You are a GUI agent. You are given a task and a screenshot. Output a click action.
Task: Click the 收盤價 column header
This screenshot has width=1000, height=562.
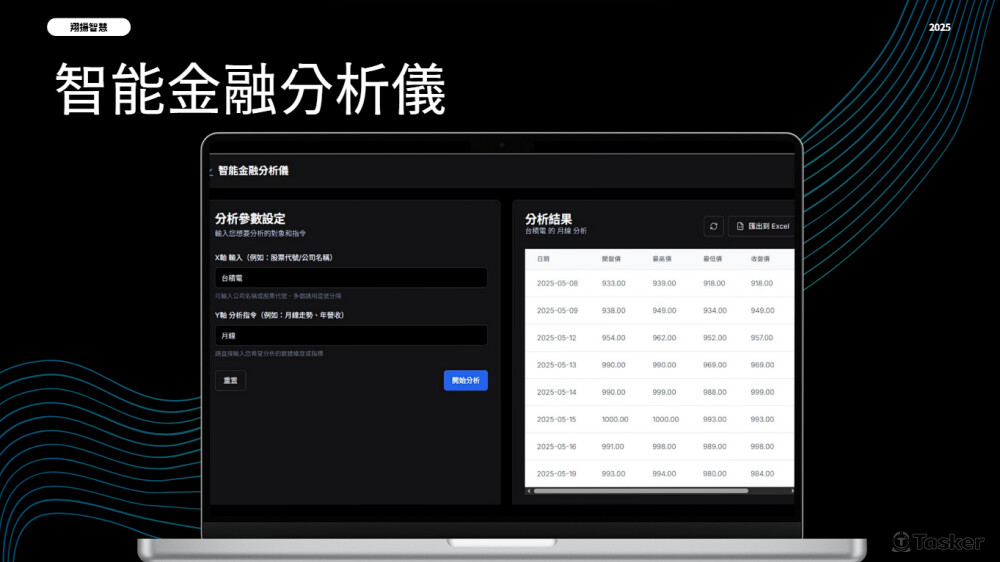[760, 259]
